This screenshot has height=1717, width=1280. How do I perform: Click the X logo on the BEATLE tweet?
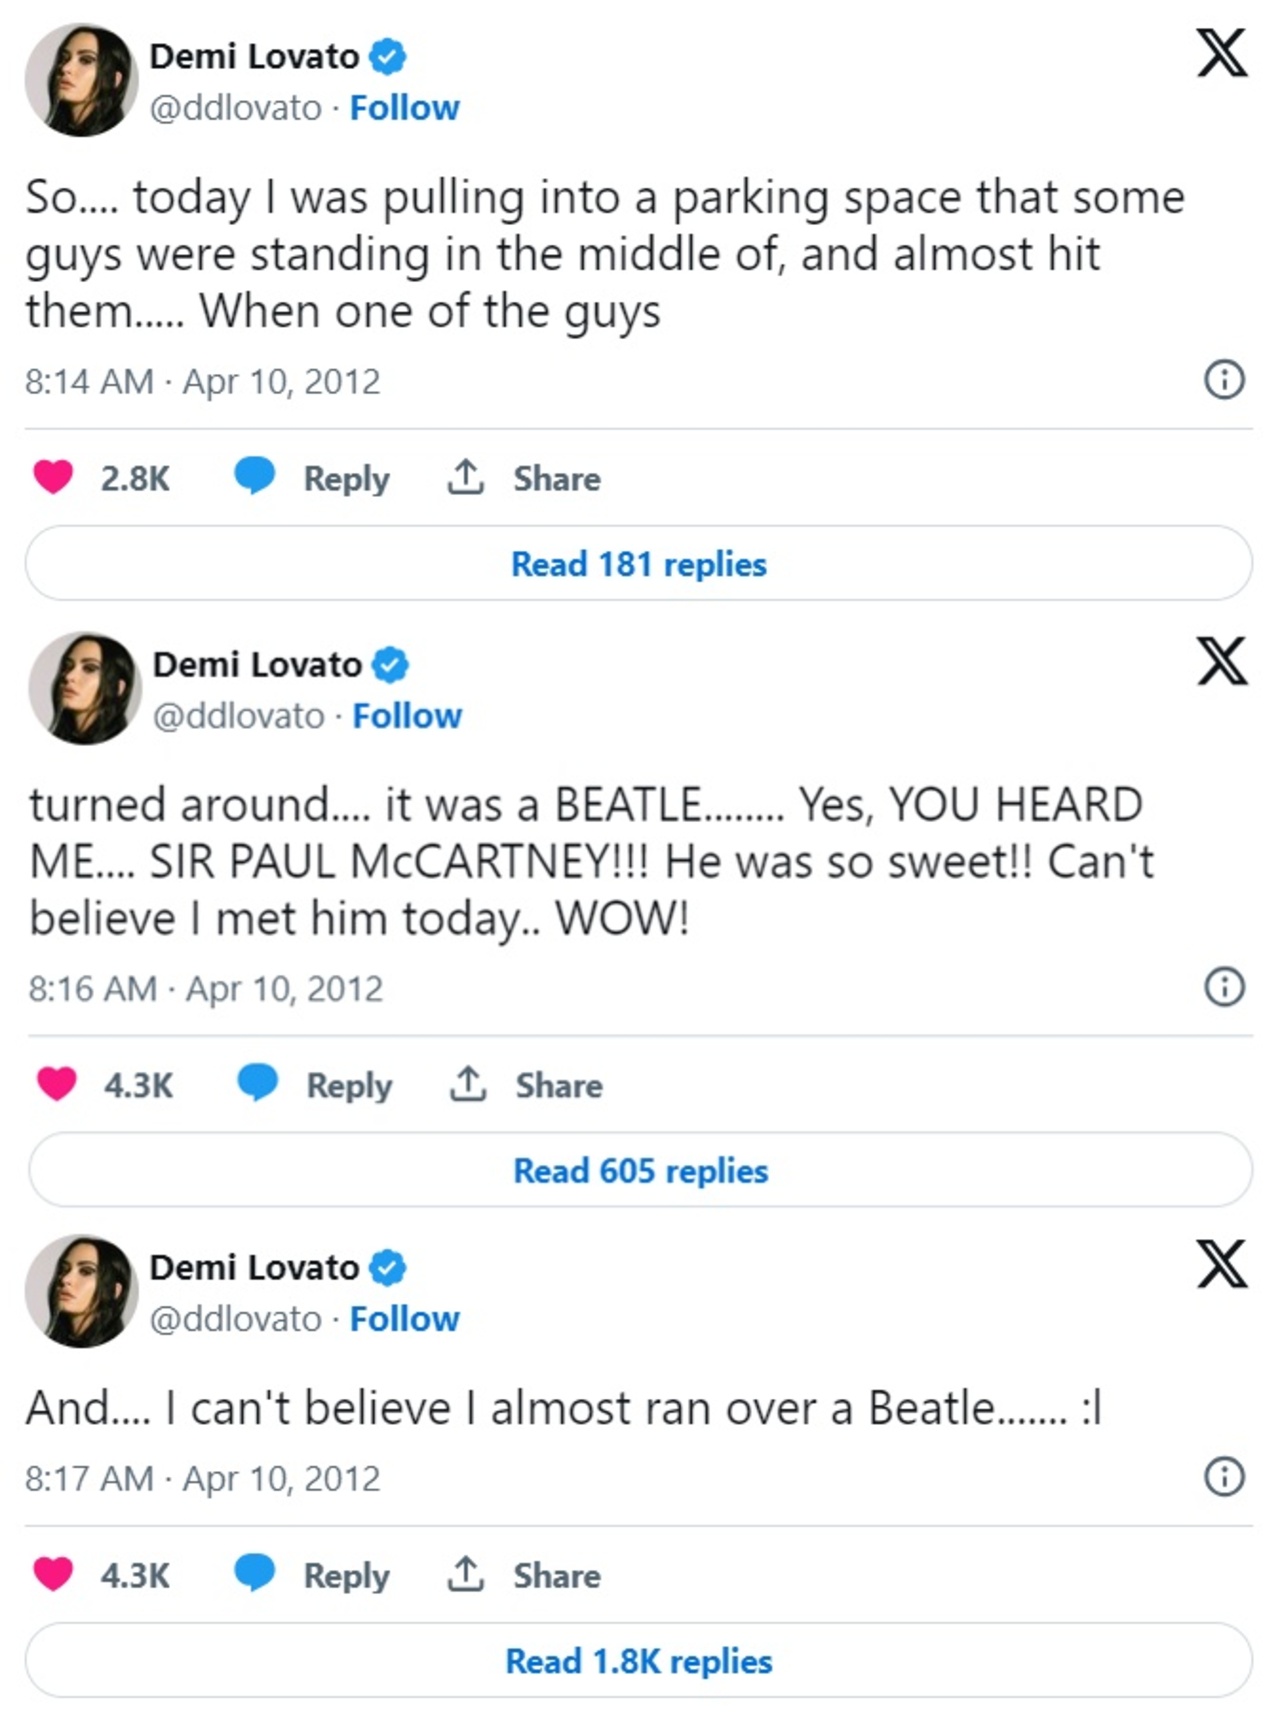point(1222,661)
